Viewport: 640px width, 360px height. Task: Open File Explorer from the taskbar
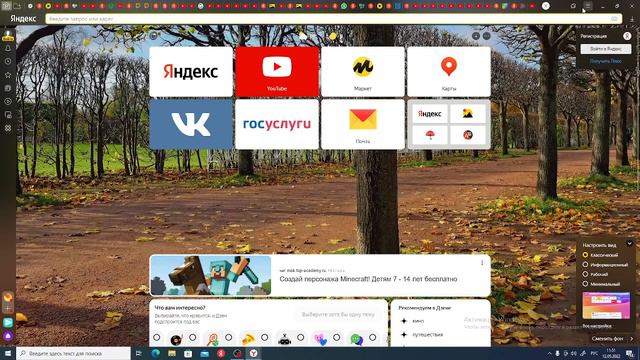click(x=172, y=353)
